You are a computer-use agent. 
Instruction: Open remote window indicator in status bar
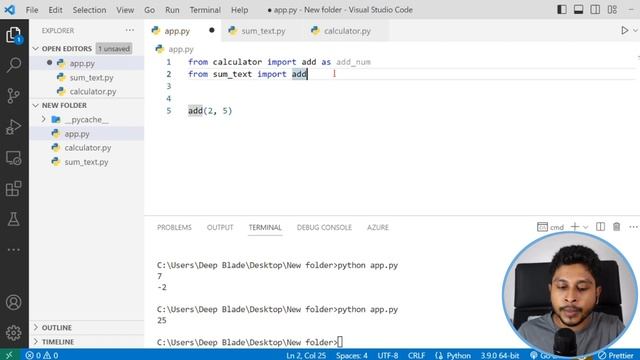(9, 355)
